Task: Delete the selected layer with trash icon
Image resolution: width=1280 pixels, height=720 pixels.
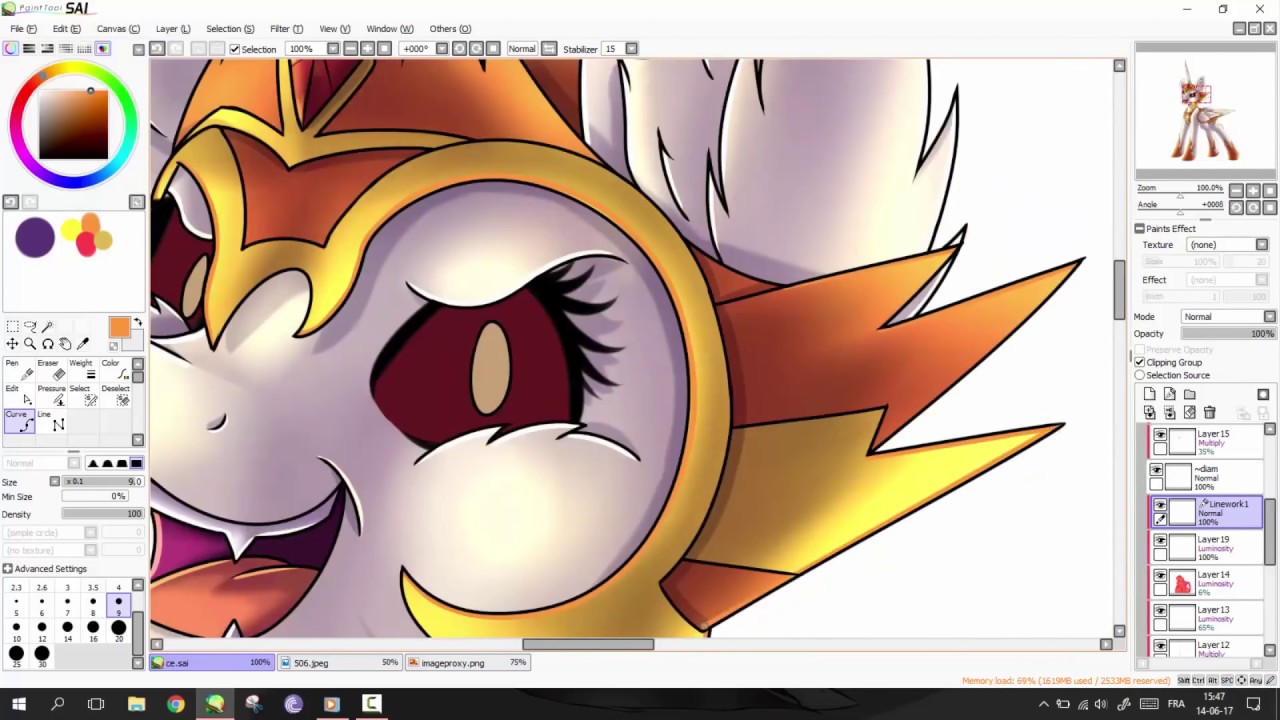Action: (1209, 412)
